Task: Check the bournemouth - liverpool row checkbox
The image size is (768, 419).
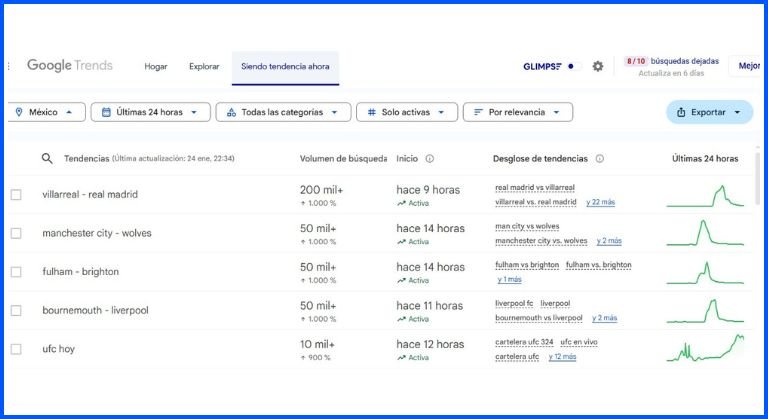Action: (x=16, y=311)
